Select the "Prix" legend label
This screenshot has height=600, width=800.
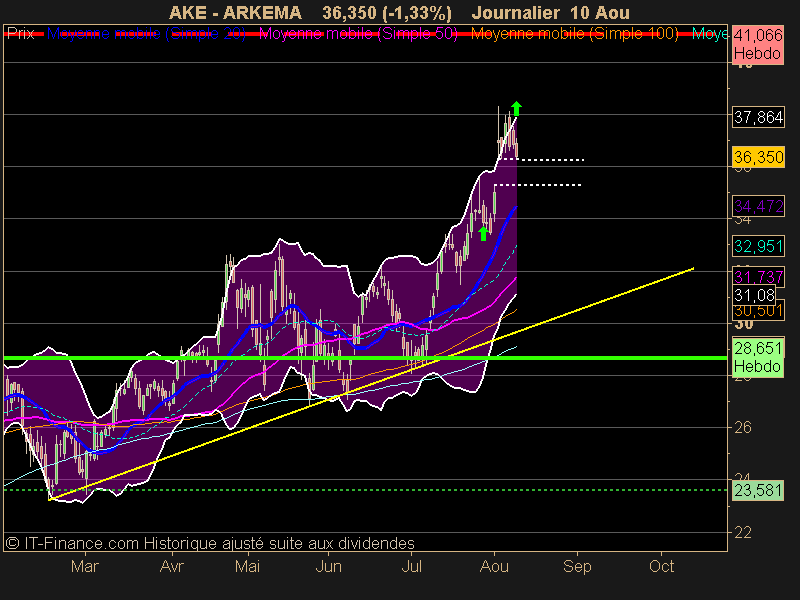tap(20, 34)
